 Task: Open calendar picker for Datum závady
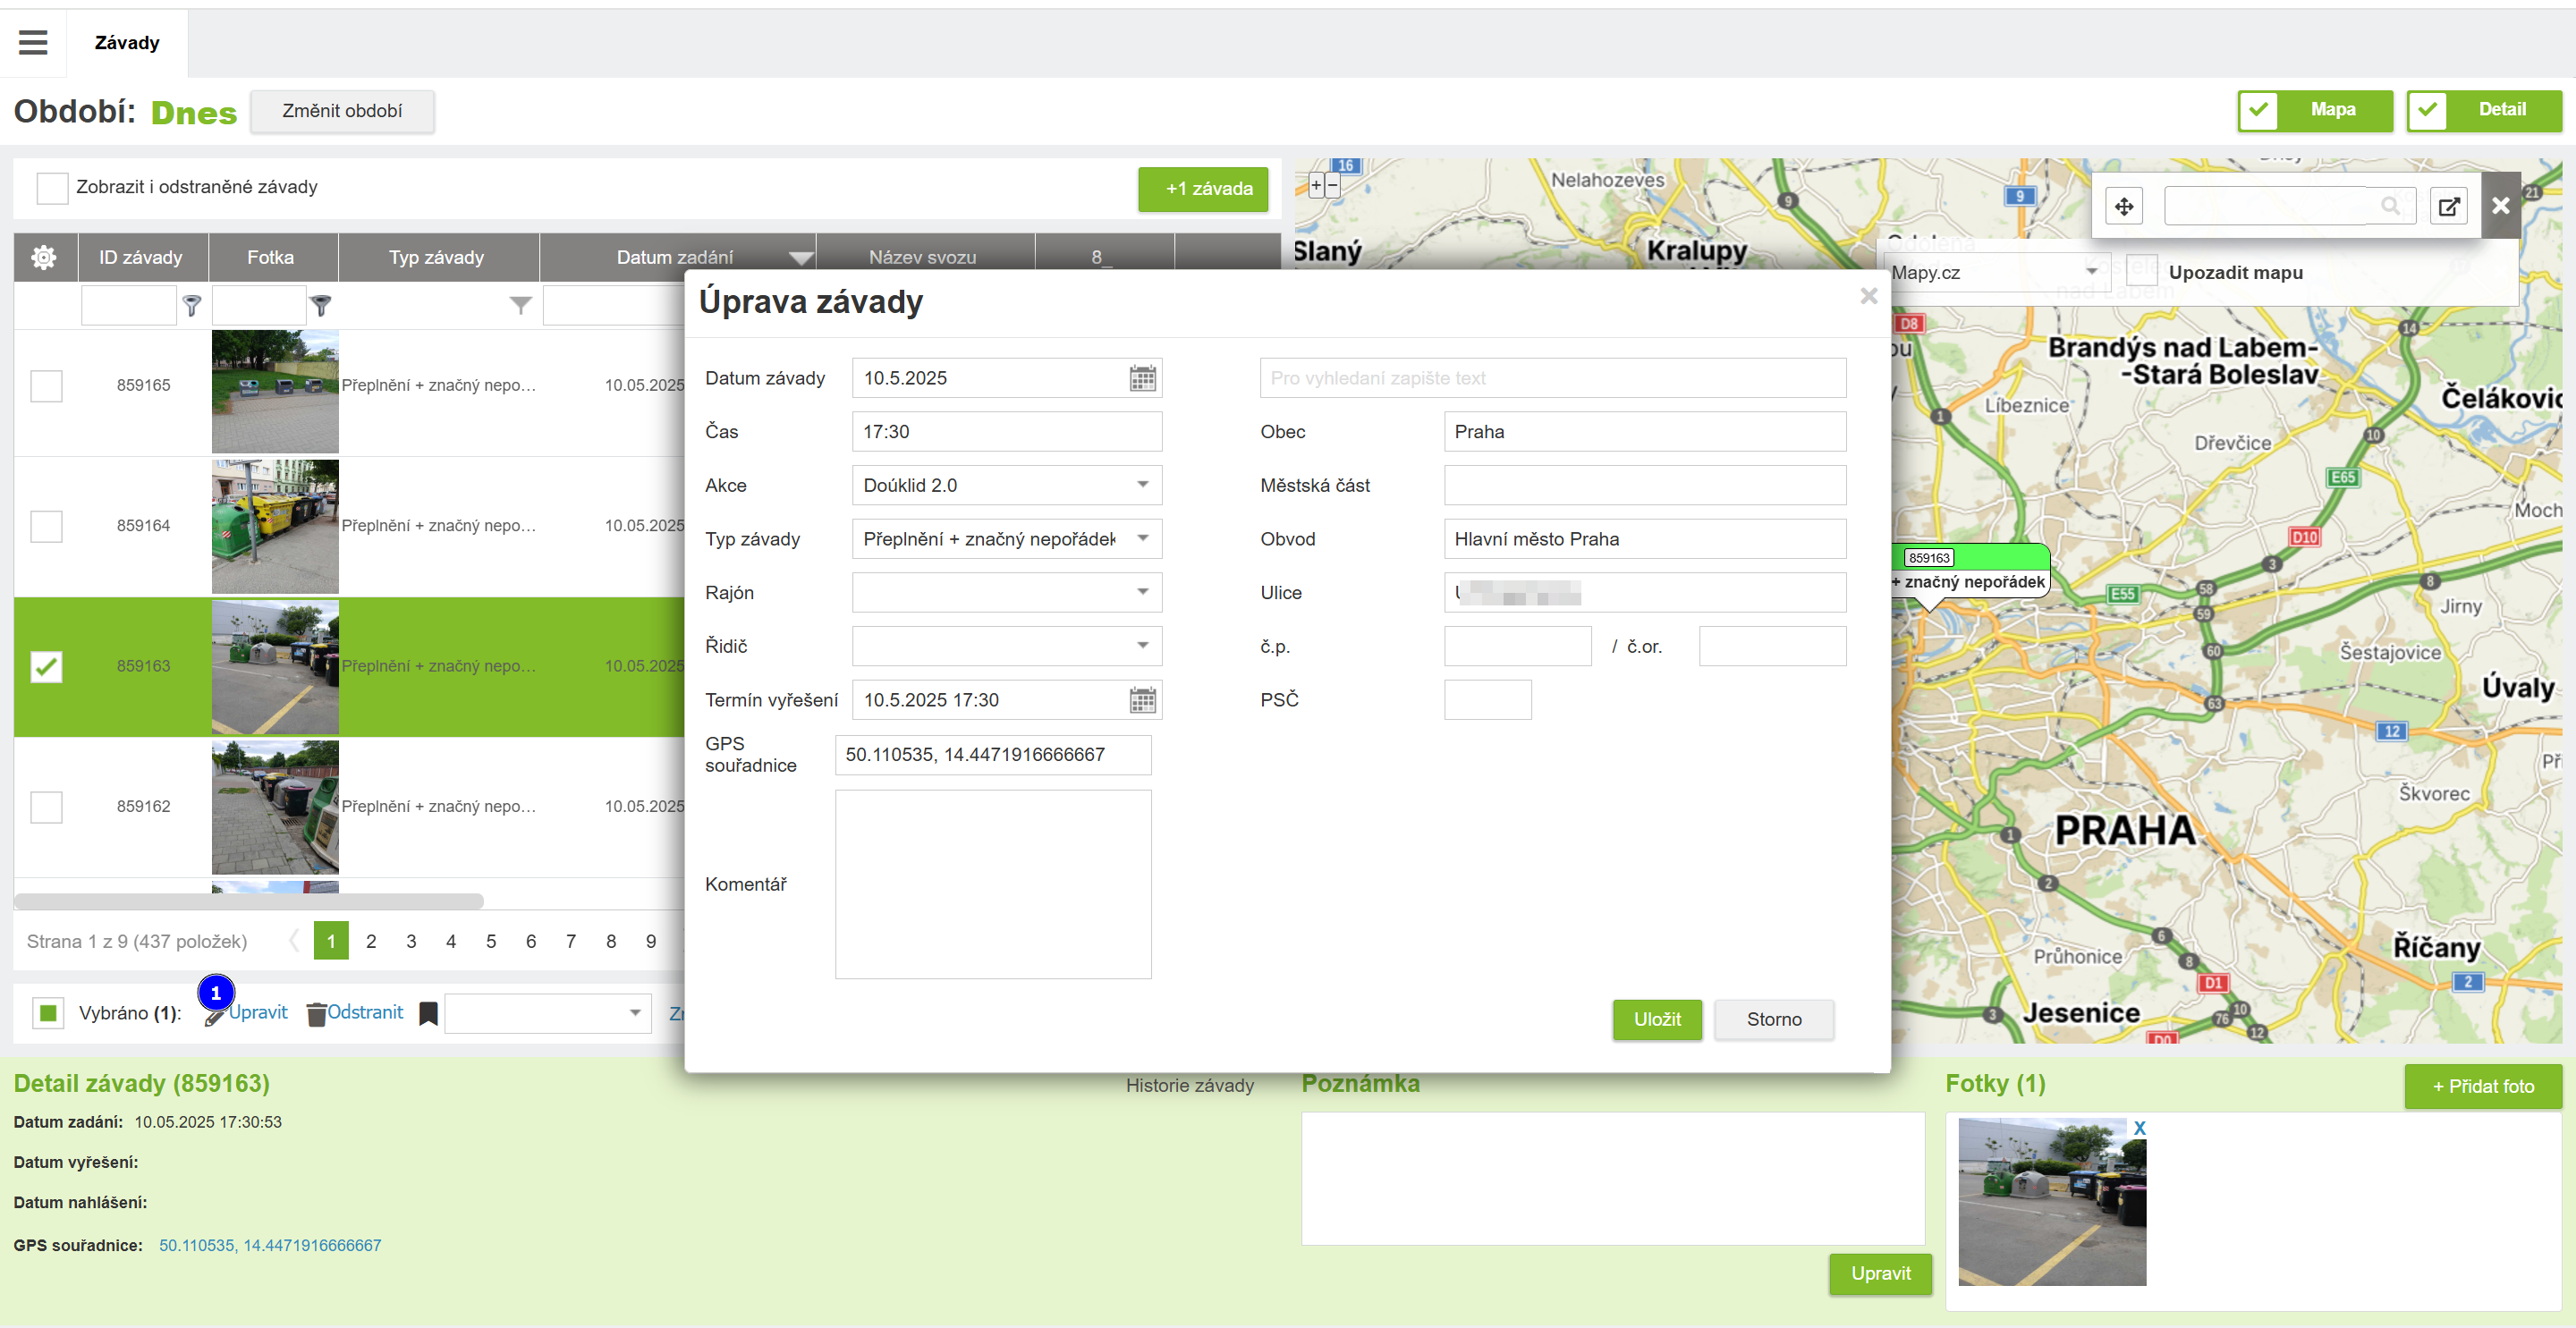point(1142,378)
